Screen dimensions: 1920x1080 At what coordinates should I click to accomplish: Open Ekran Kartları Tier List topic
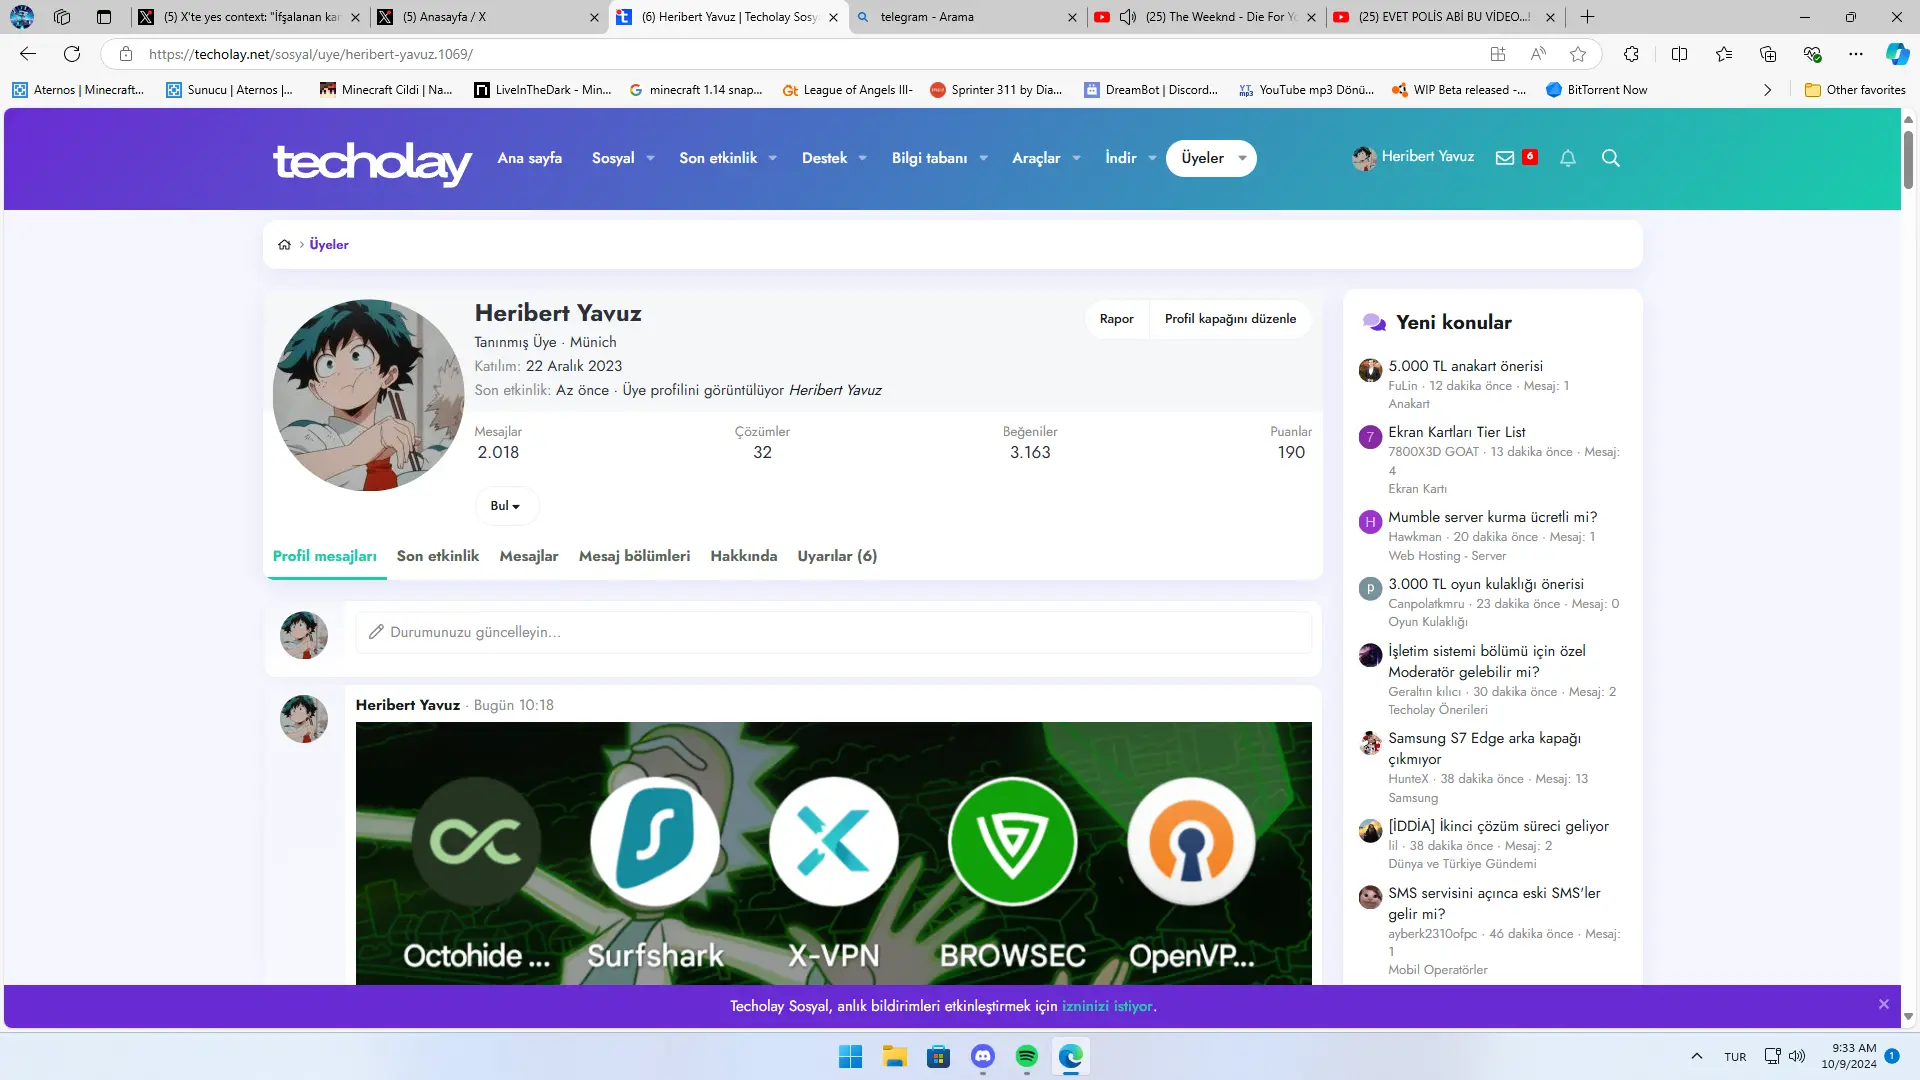tap(1457, 432)
